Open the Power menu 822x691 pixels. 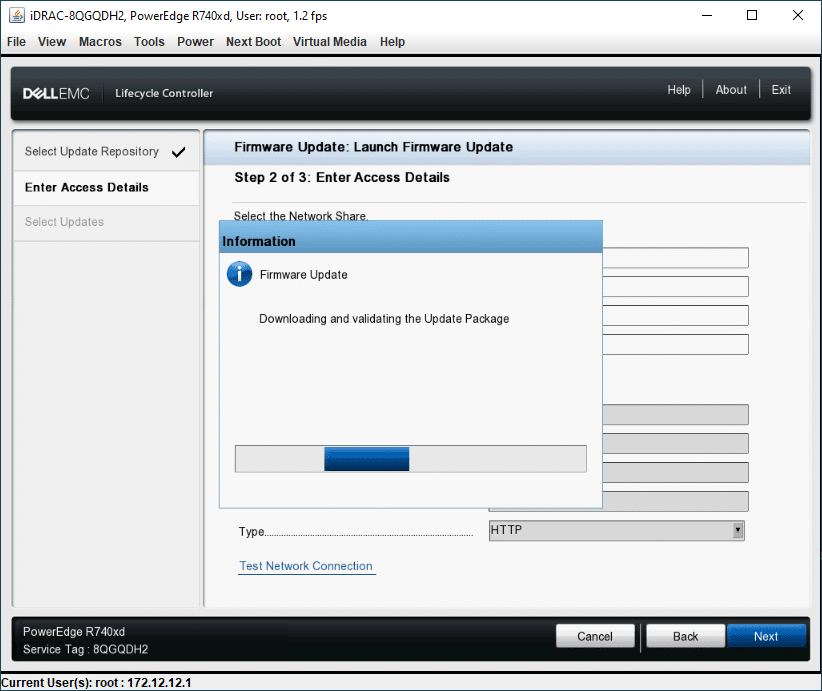195,42
